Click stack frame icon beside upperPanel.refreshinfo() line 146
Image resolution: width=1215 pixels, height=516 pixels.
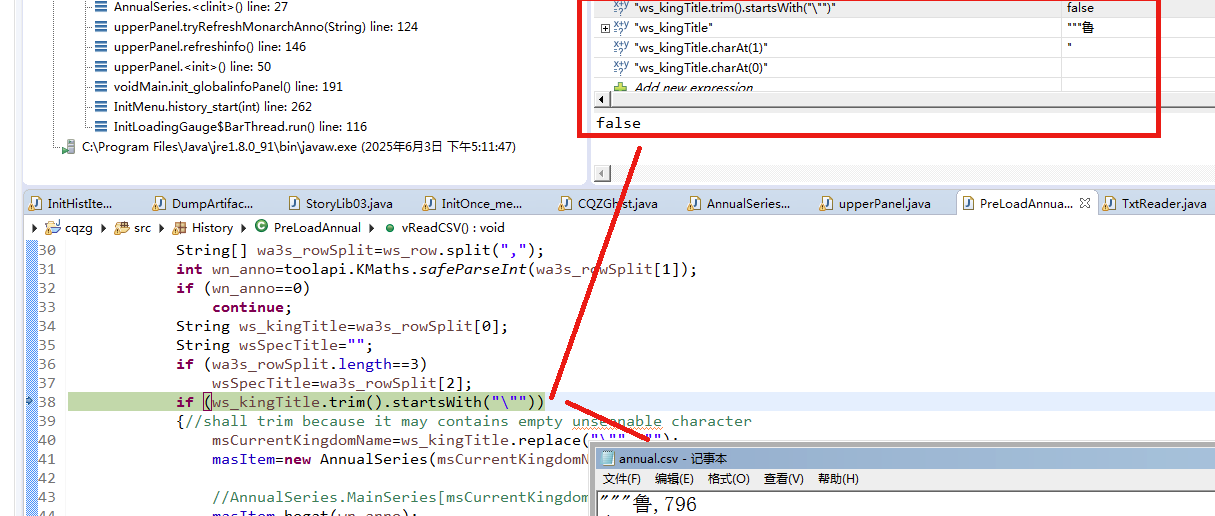(100, 47)
